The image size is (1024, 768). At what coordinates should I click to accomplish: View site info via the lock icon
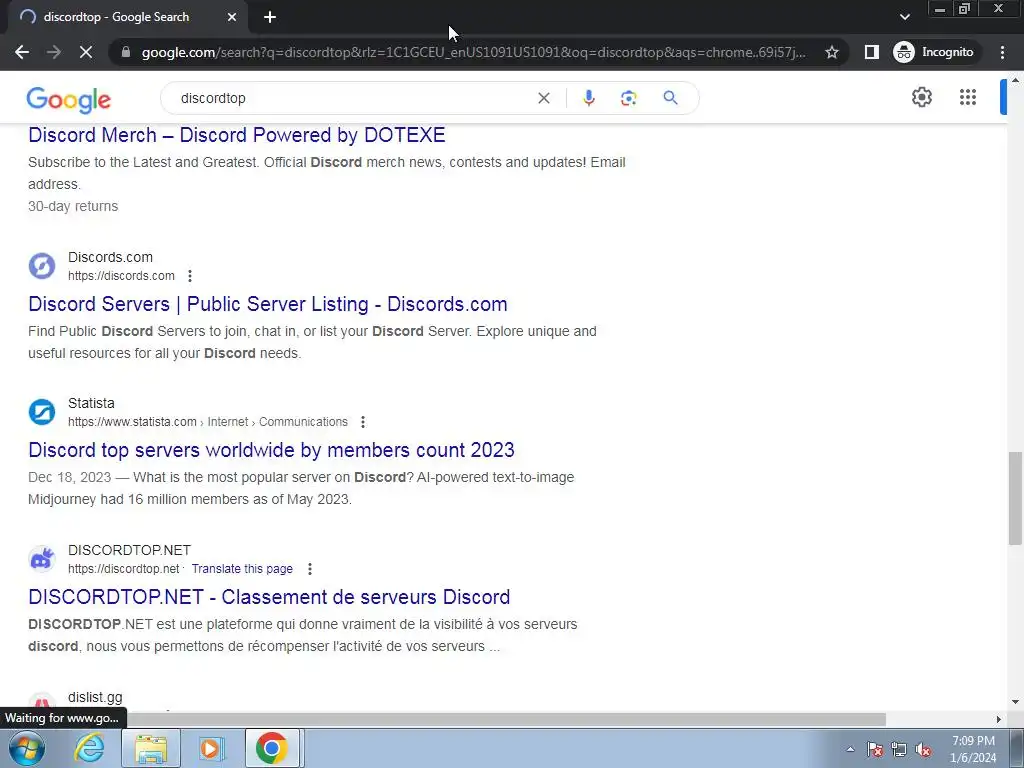coord(126,52)
